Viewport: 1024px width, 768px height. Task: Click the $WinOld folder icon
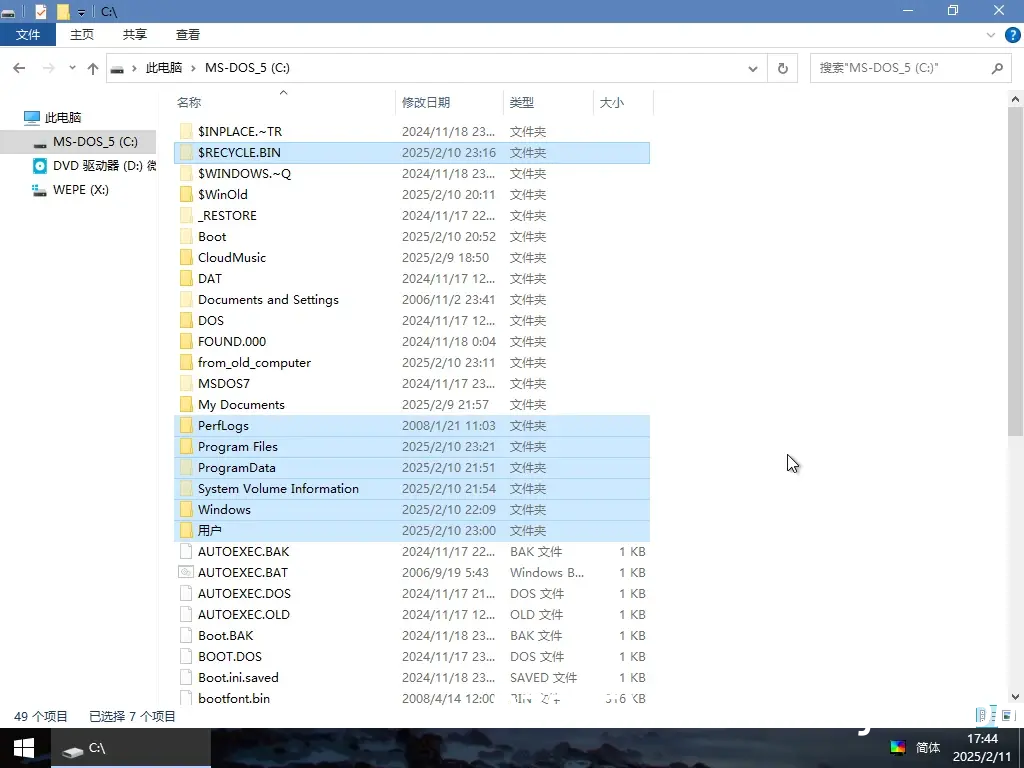[x=186, y=195]
